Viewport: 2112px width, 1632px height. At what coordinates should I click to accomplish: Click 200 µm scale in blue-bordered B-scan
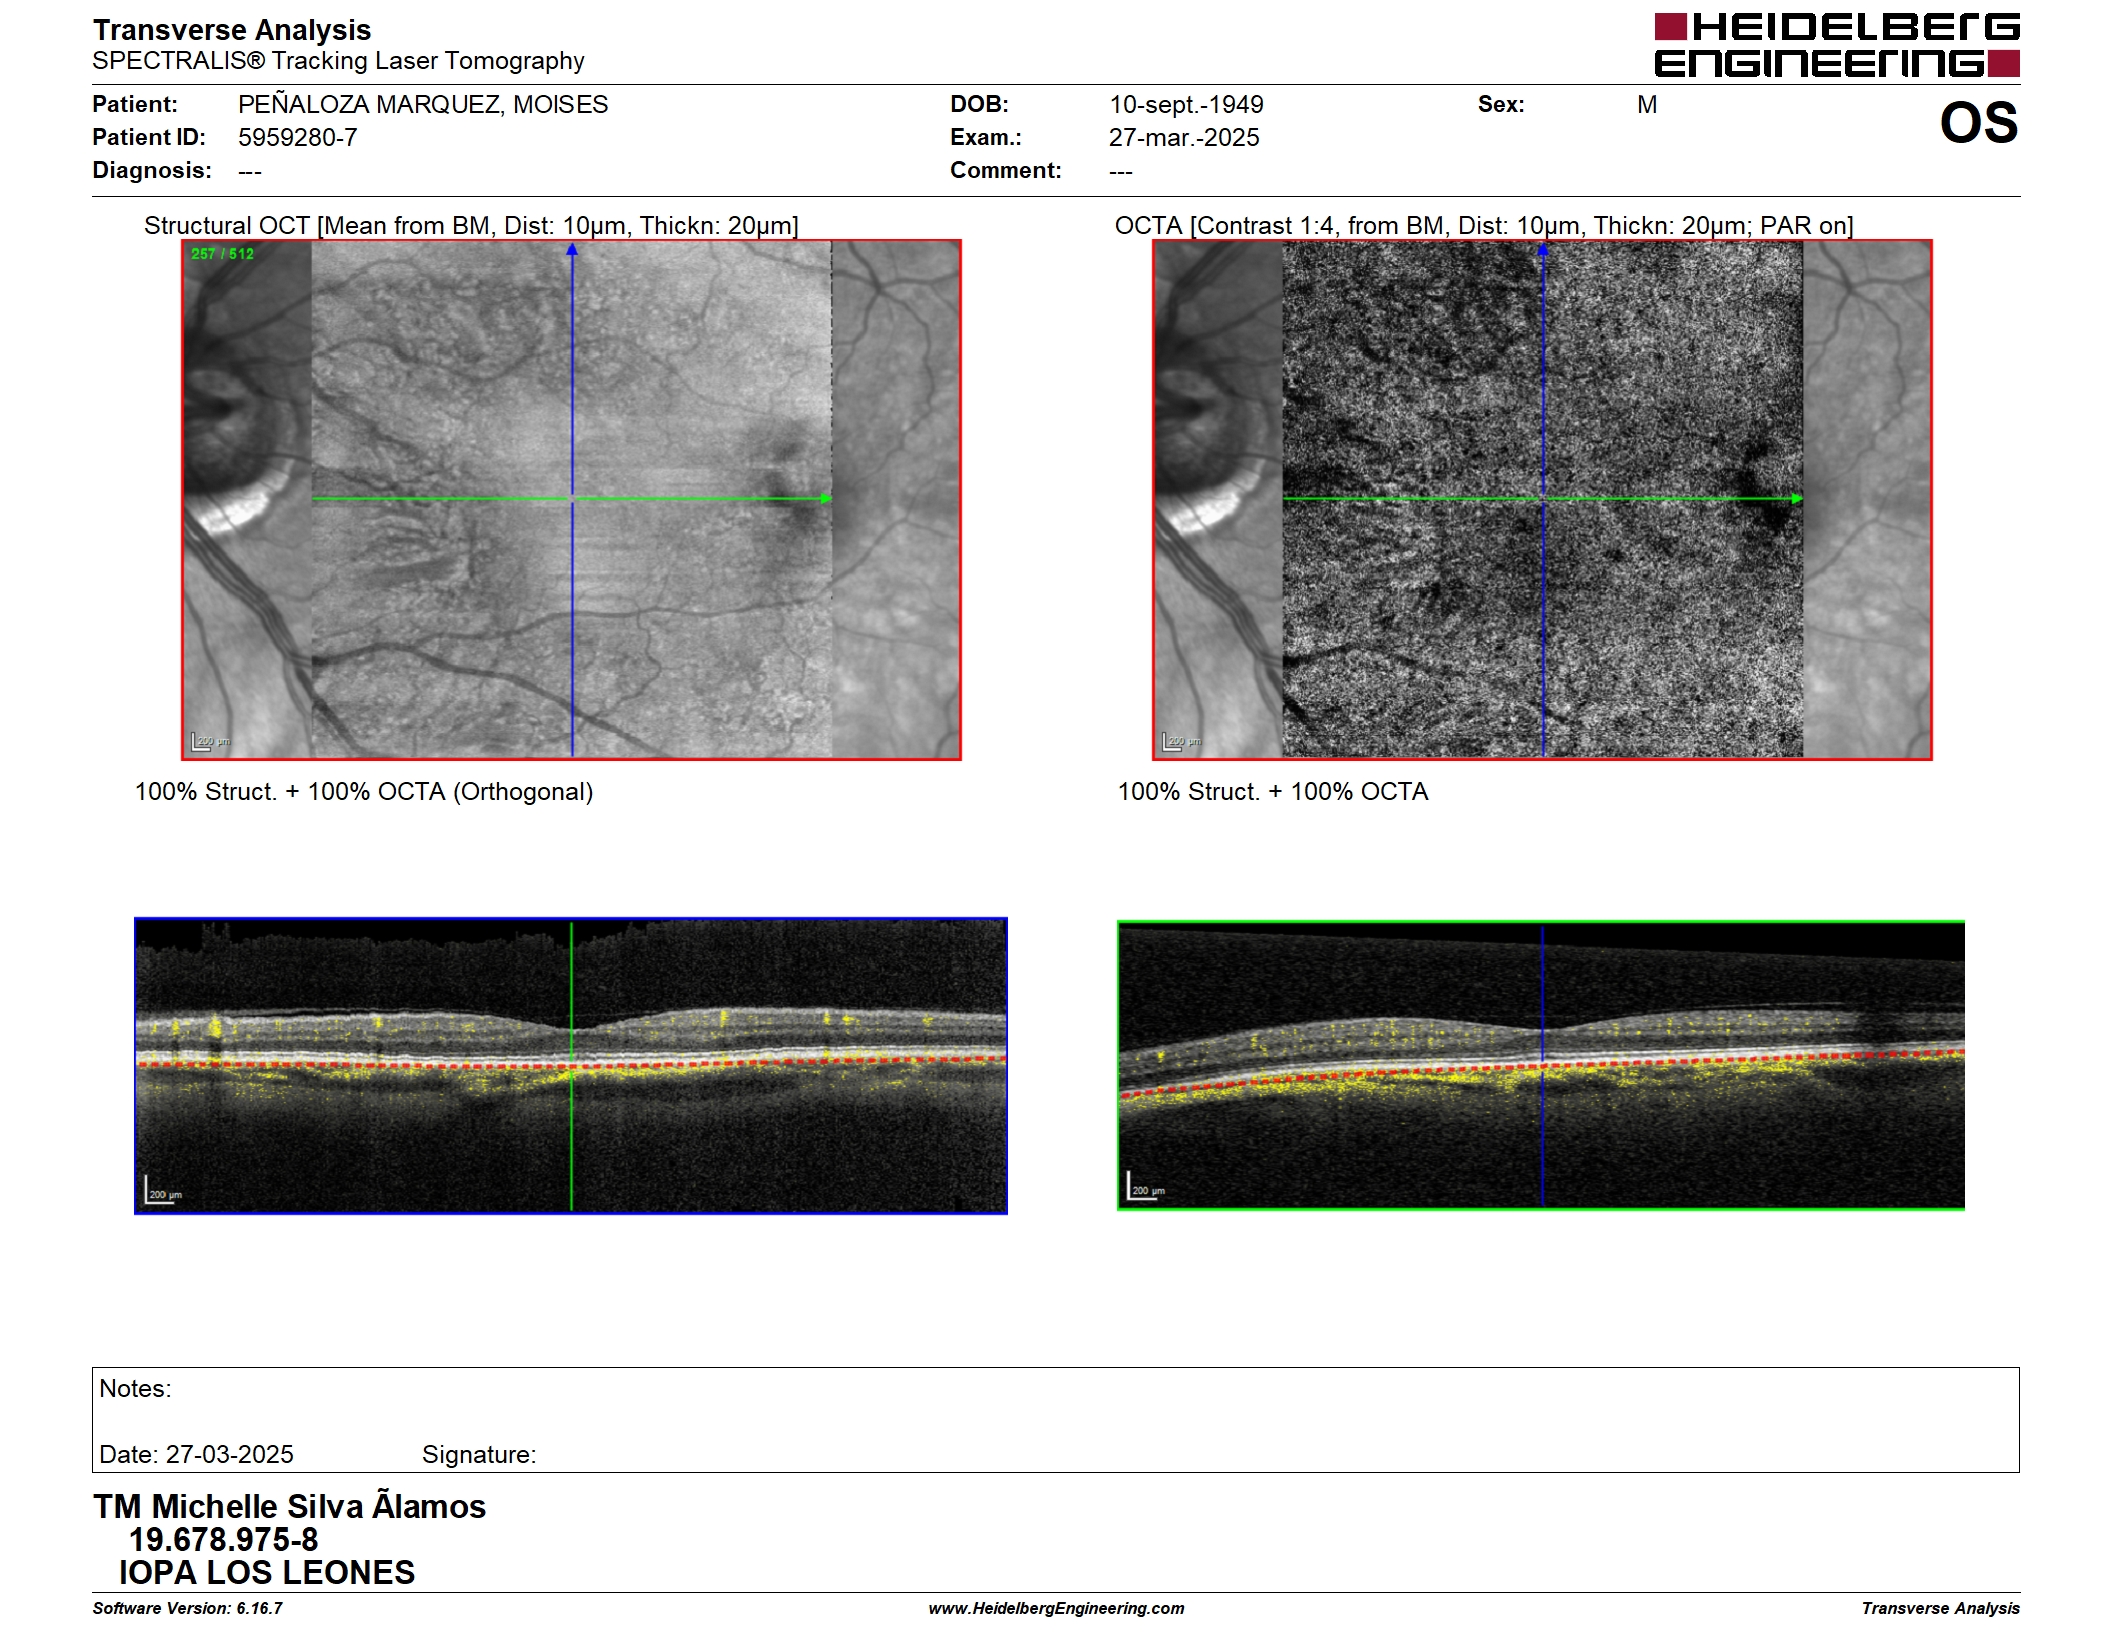[162, 1190]
